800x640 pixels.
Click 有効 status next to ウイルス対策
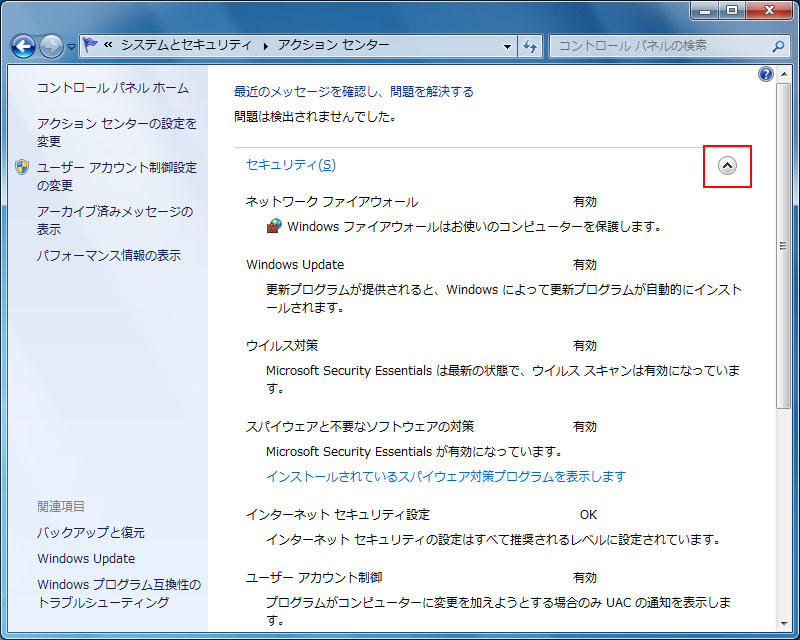585,346
